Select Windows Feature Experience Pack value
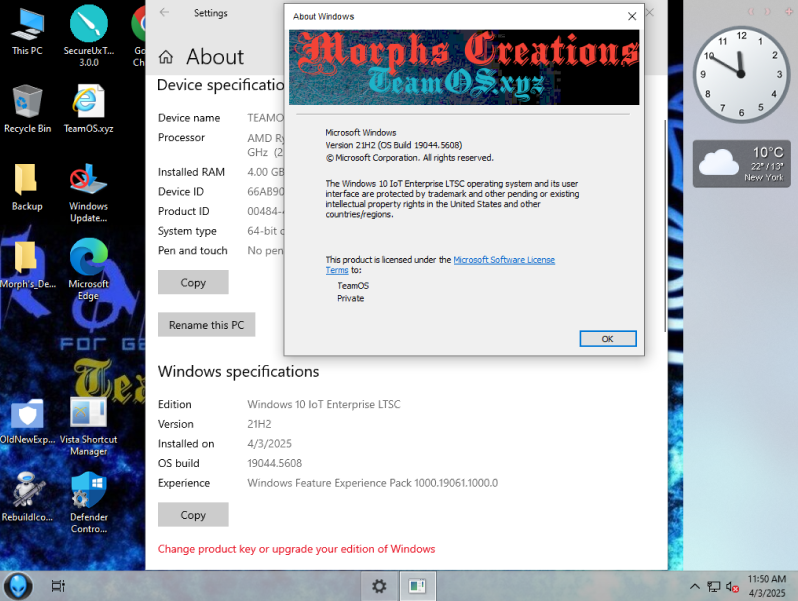Image resolution: width=798 pixels, height=601 pixels. point(373,483)
